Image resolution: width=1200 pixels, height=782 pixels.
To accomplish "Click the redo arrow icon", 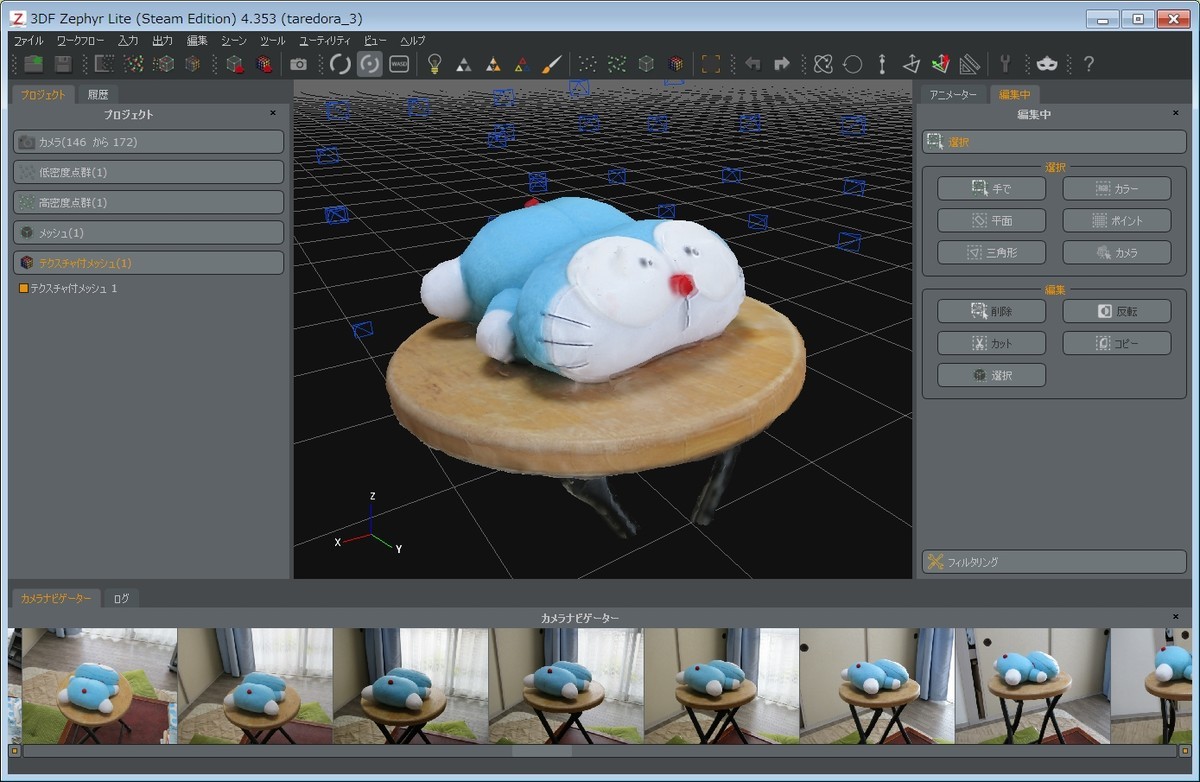I will point(782,64).
